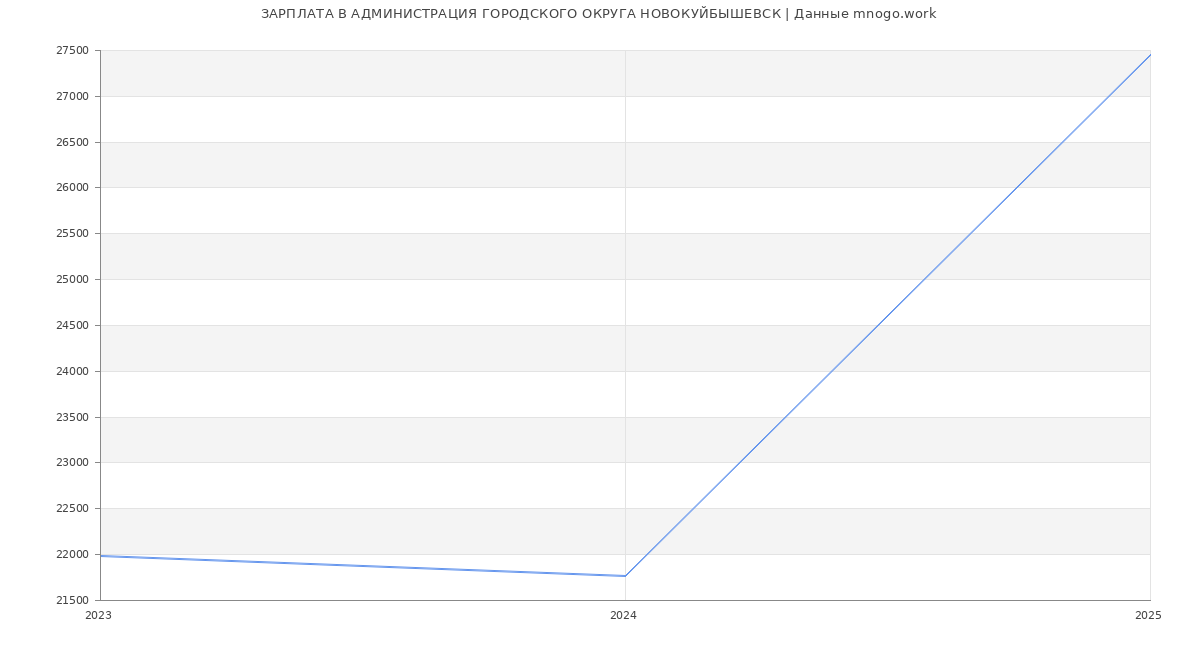Click the 25000 y-axis label

pos(72,280)
